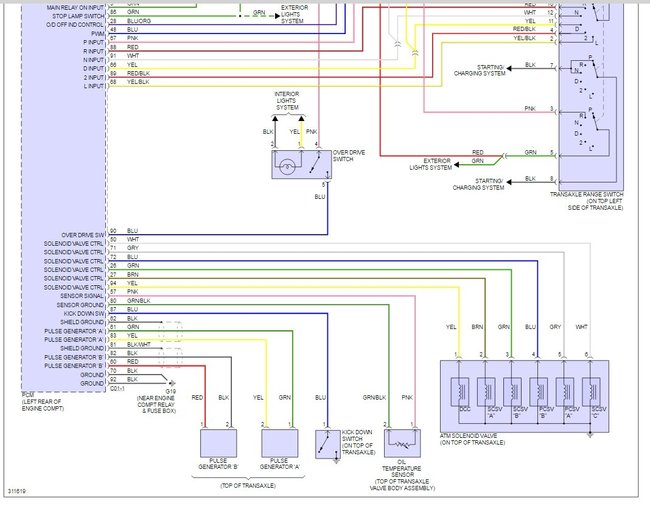Screen dimensions: 650x506
Task: Click the 'SENSOR SIGNAL' PCM pin label
Action: point(82,296)
